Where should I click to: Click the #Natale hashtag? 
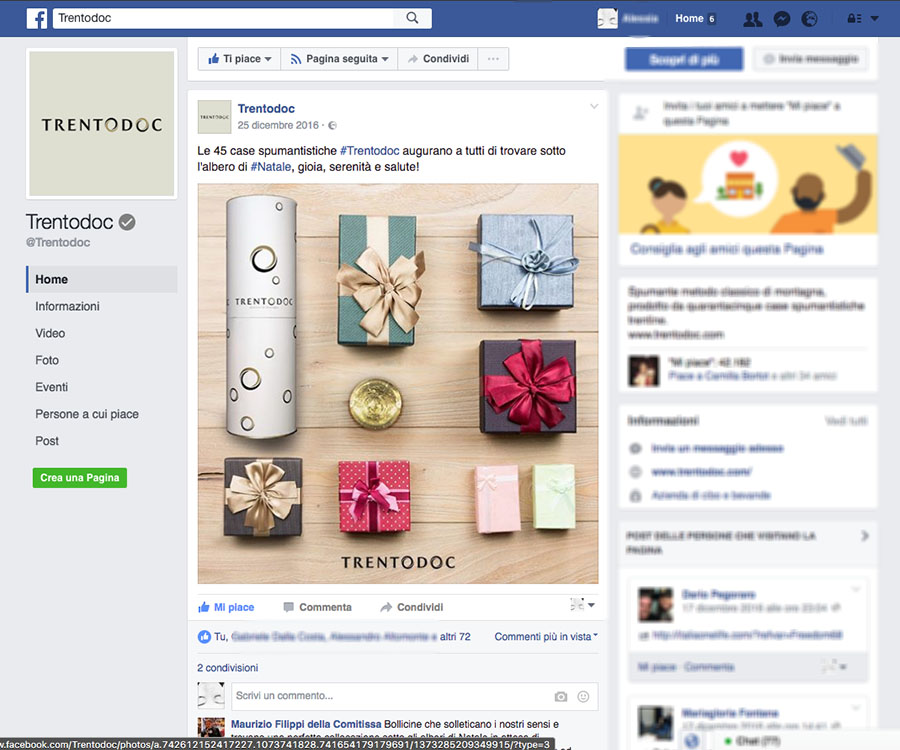point(271,167)
